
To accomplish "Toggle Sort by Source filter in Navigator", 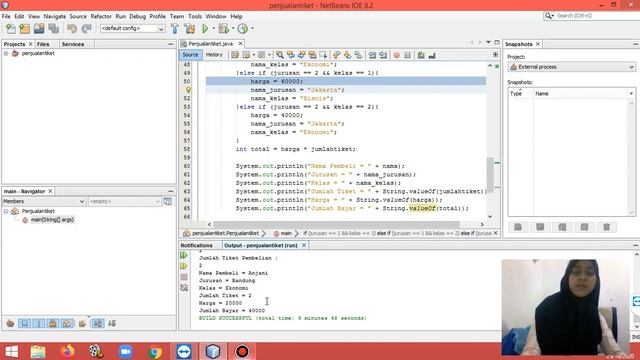I will 112,324.
